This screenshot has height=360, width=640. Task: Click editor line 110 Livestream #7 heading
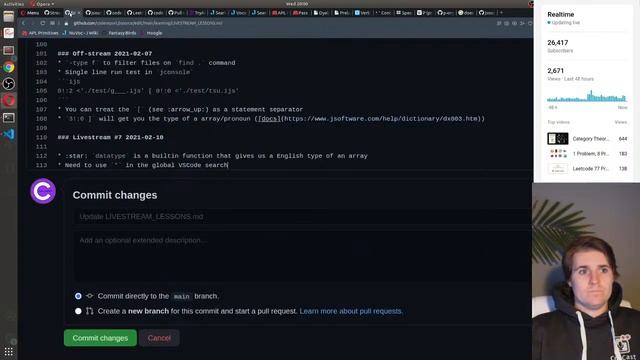(x=110, y=138)
